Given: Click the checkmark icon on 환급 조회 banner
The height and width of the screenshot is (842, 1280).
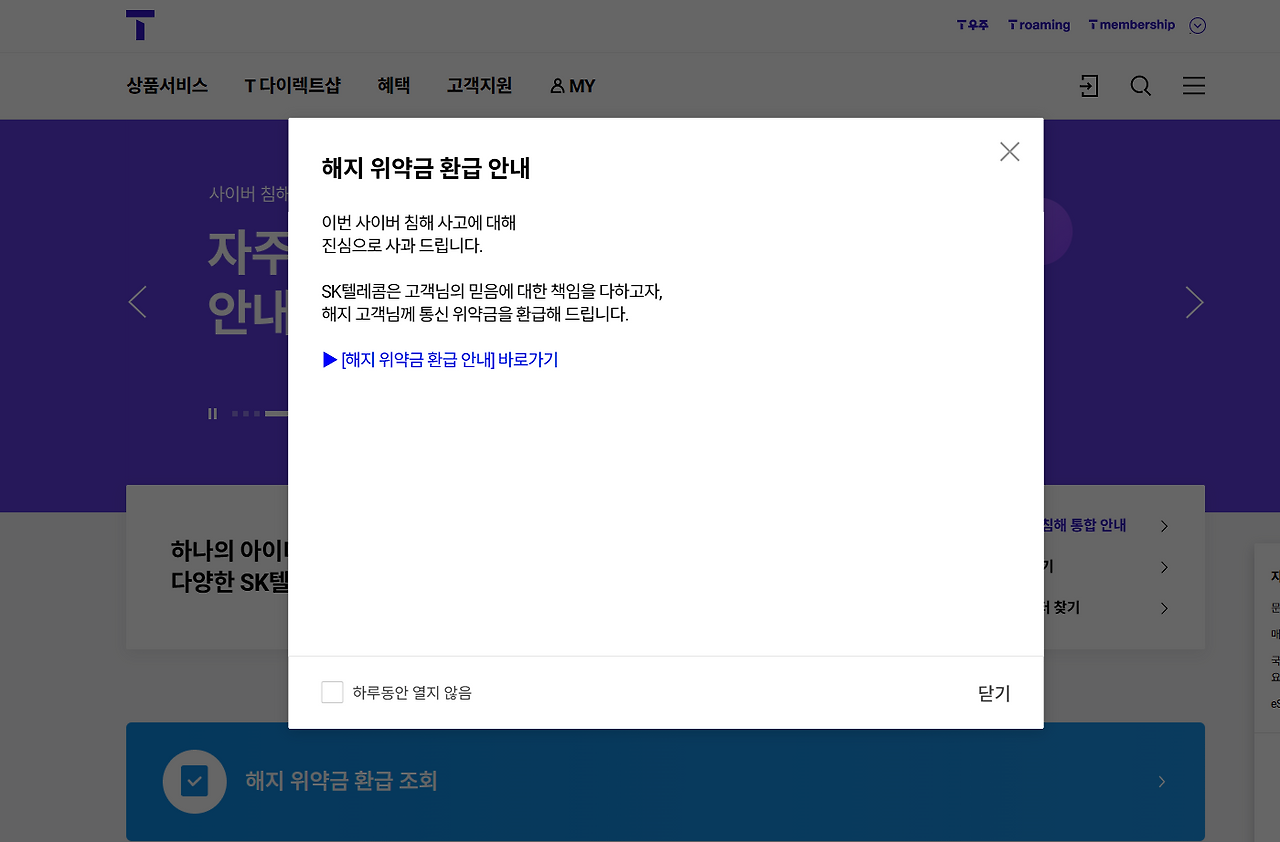Looking at the screenshot, I should [x=194, y=782].
